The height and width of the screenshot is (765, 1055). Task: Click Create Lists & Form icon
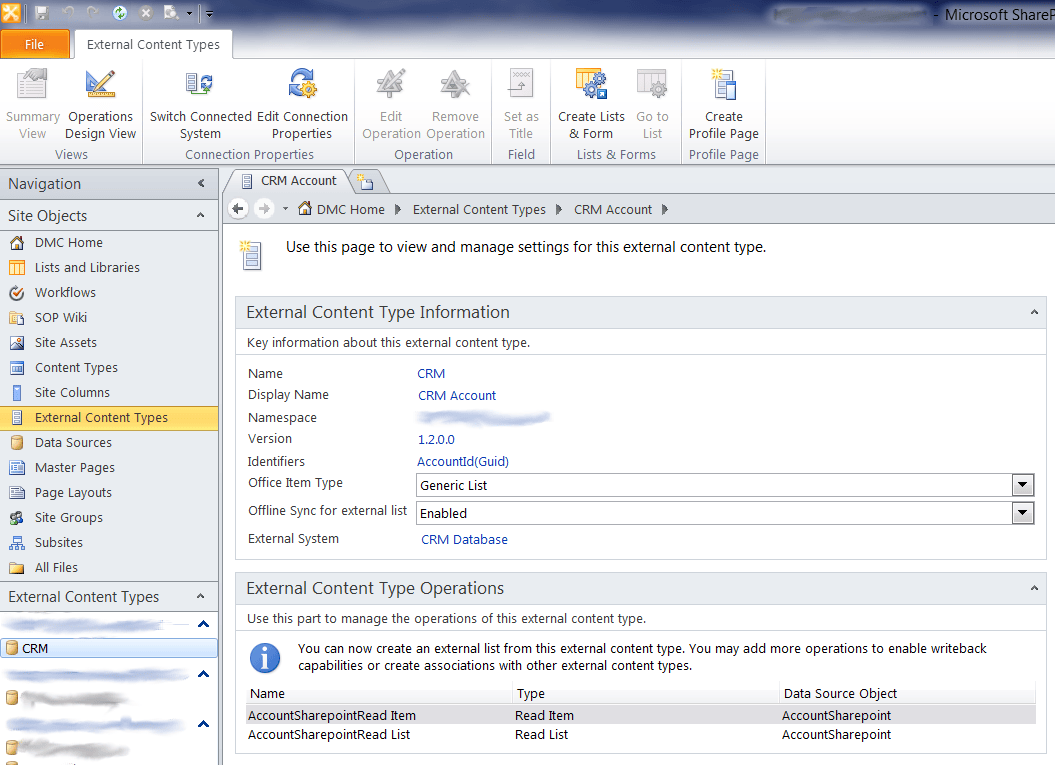click(x=591, y=85)
